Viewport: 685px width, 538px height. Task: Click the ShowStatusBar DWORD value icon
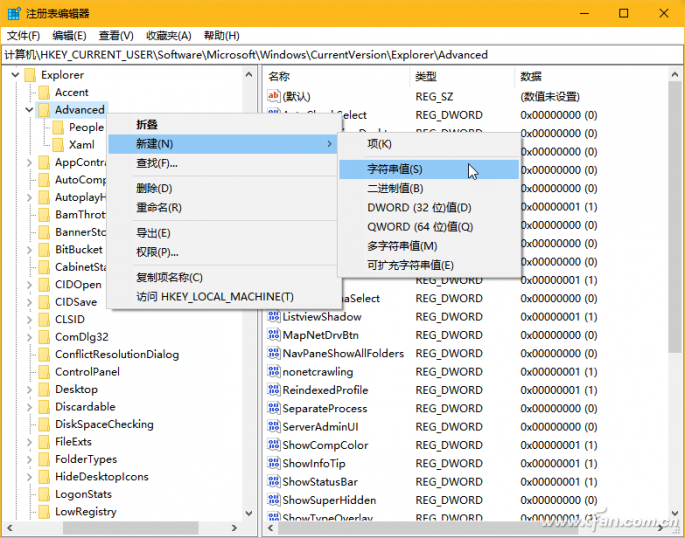pos(274,482)
